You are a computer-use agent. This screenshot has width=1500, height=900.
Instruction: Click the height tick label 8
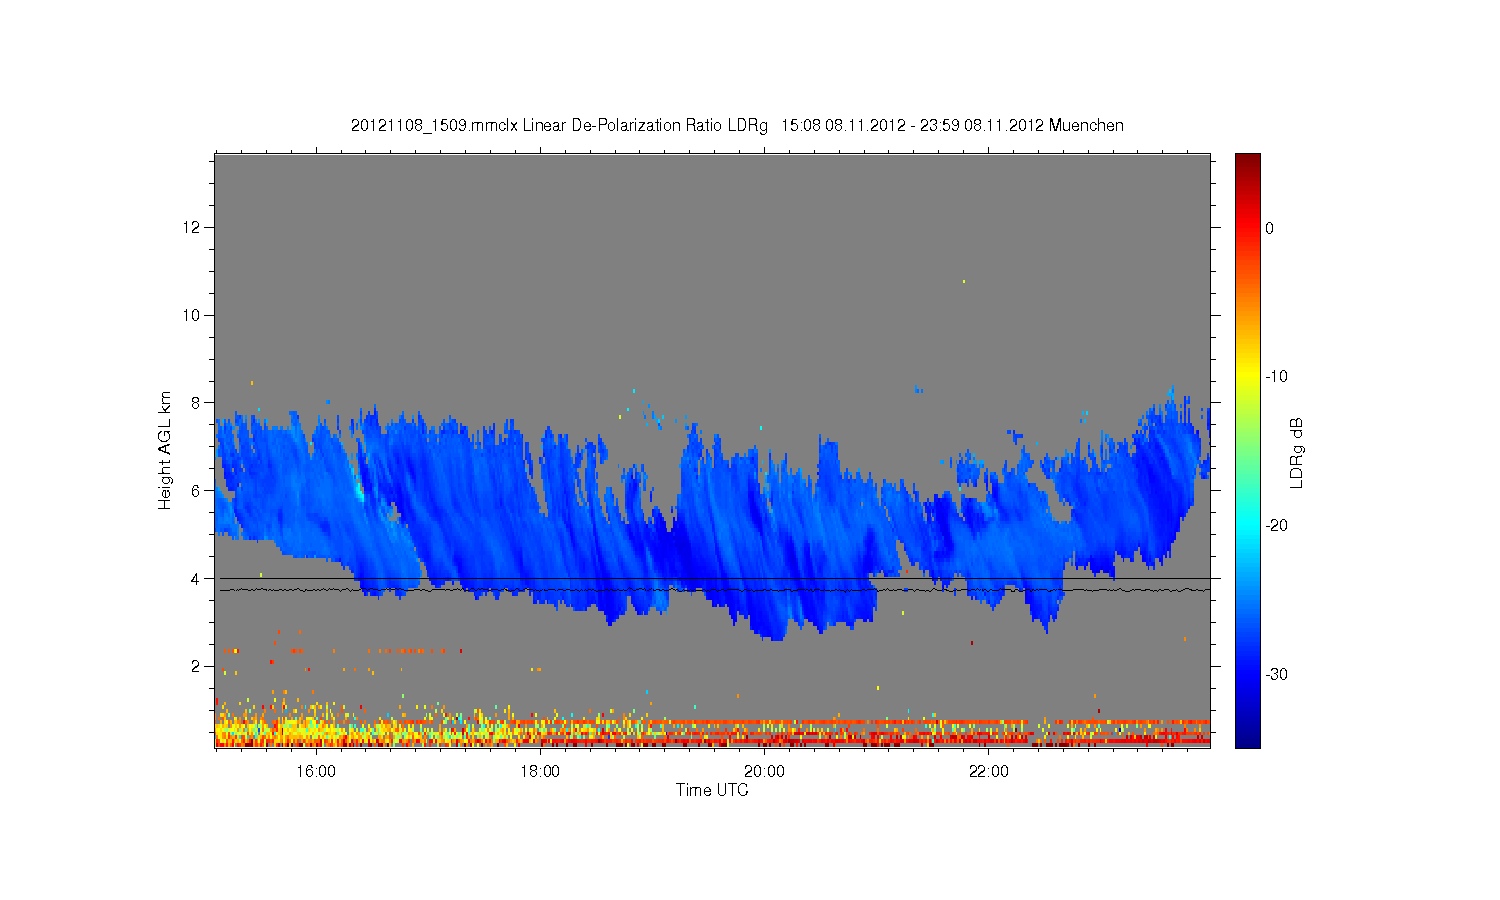[196, 403]
